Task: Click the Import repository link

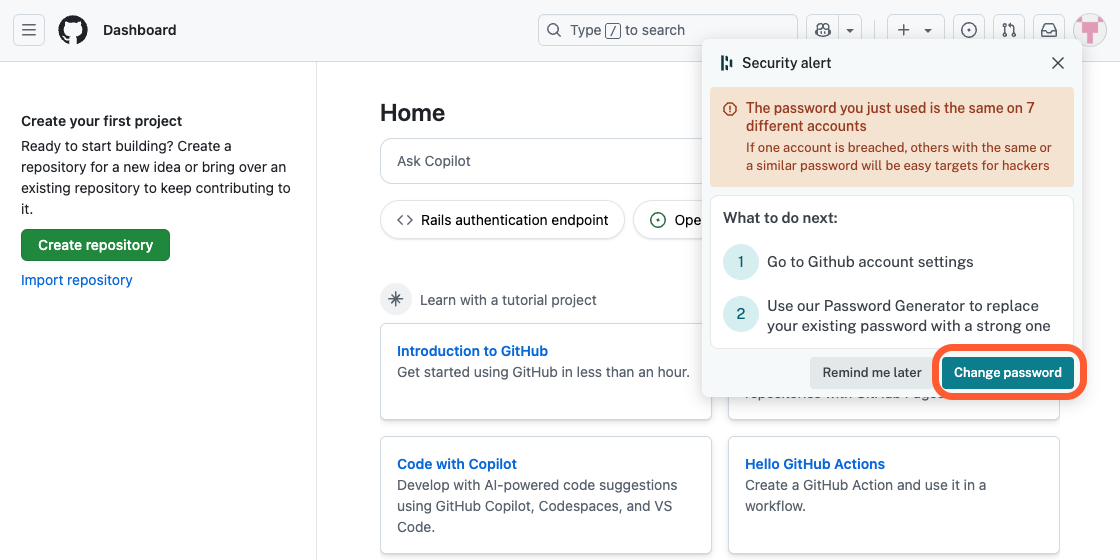Action: (x=76, y=280)
